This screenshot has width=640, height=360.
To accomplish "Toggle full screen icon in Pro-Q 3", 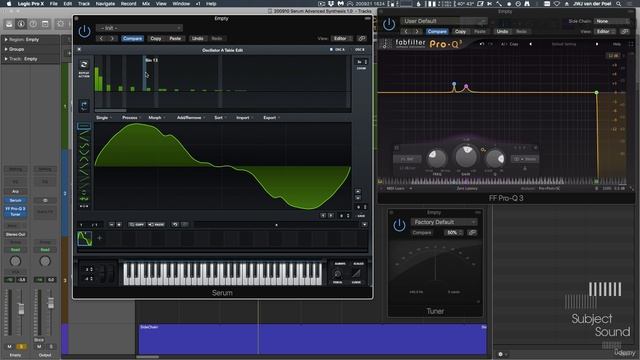I will pos(631,44).
